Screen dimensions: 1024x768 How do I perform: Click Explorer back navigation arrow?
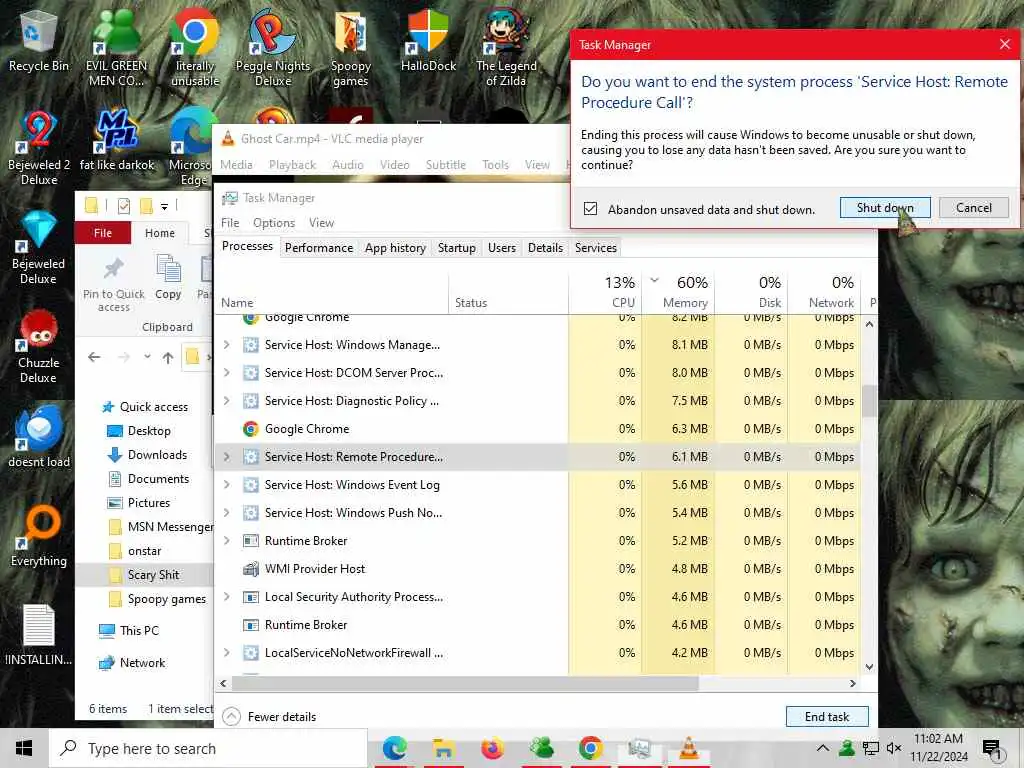94,357
